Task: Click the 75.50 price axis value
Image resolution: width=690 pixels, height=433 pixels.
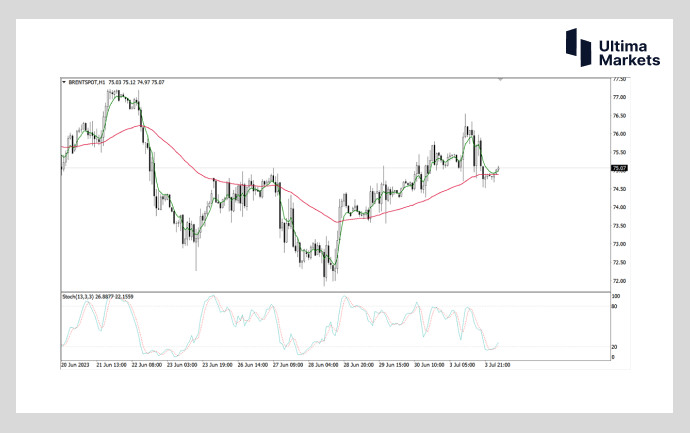Action: (x=619, y=153)
